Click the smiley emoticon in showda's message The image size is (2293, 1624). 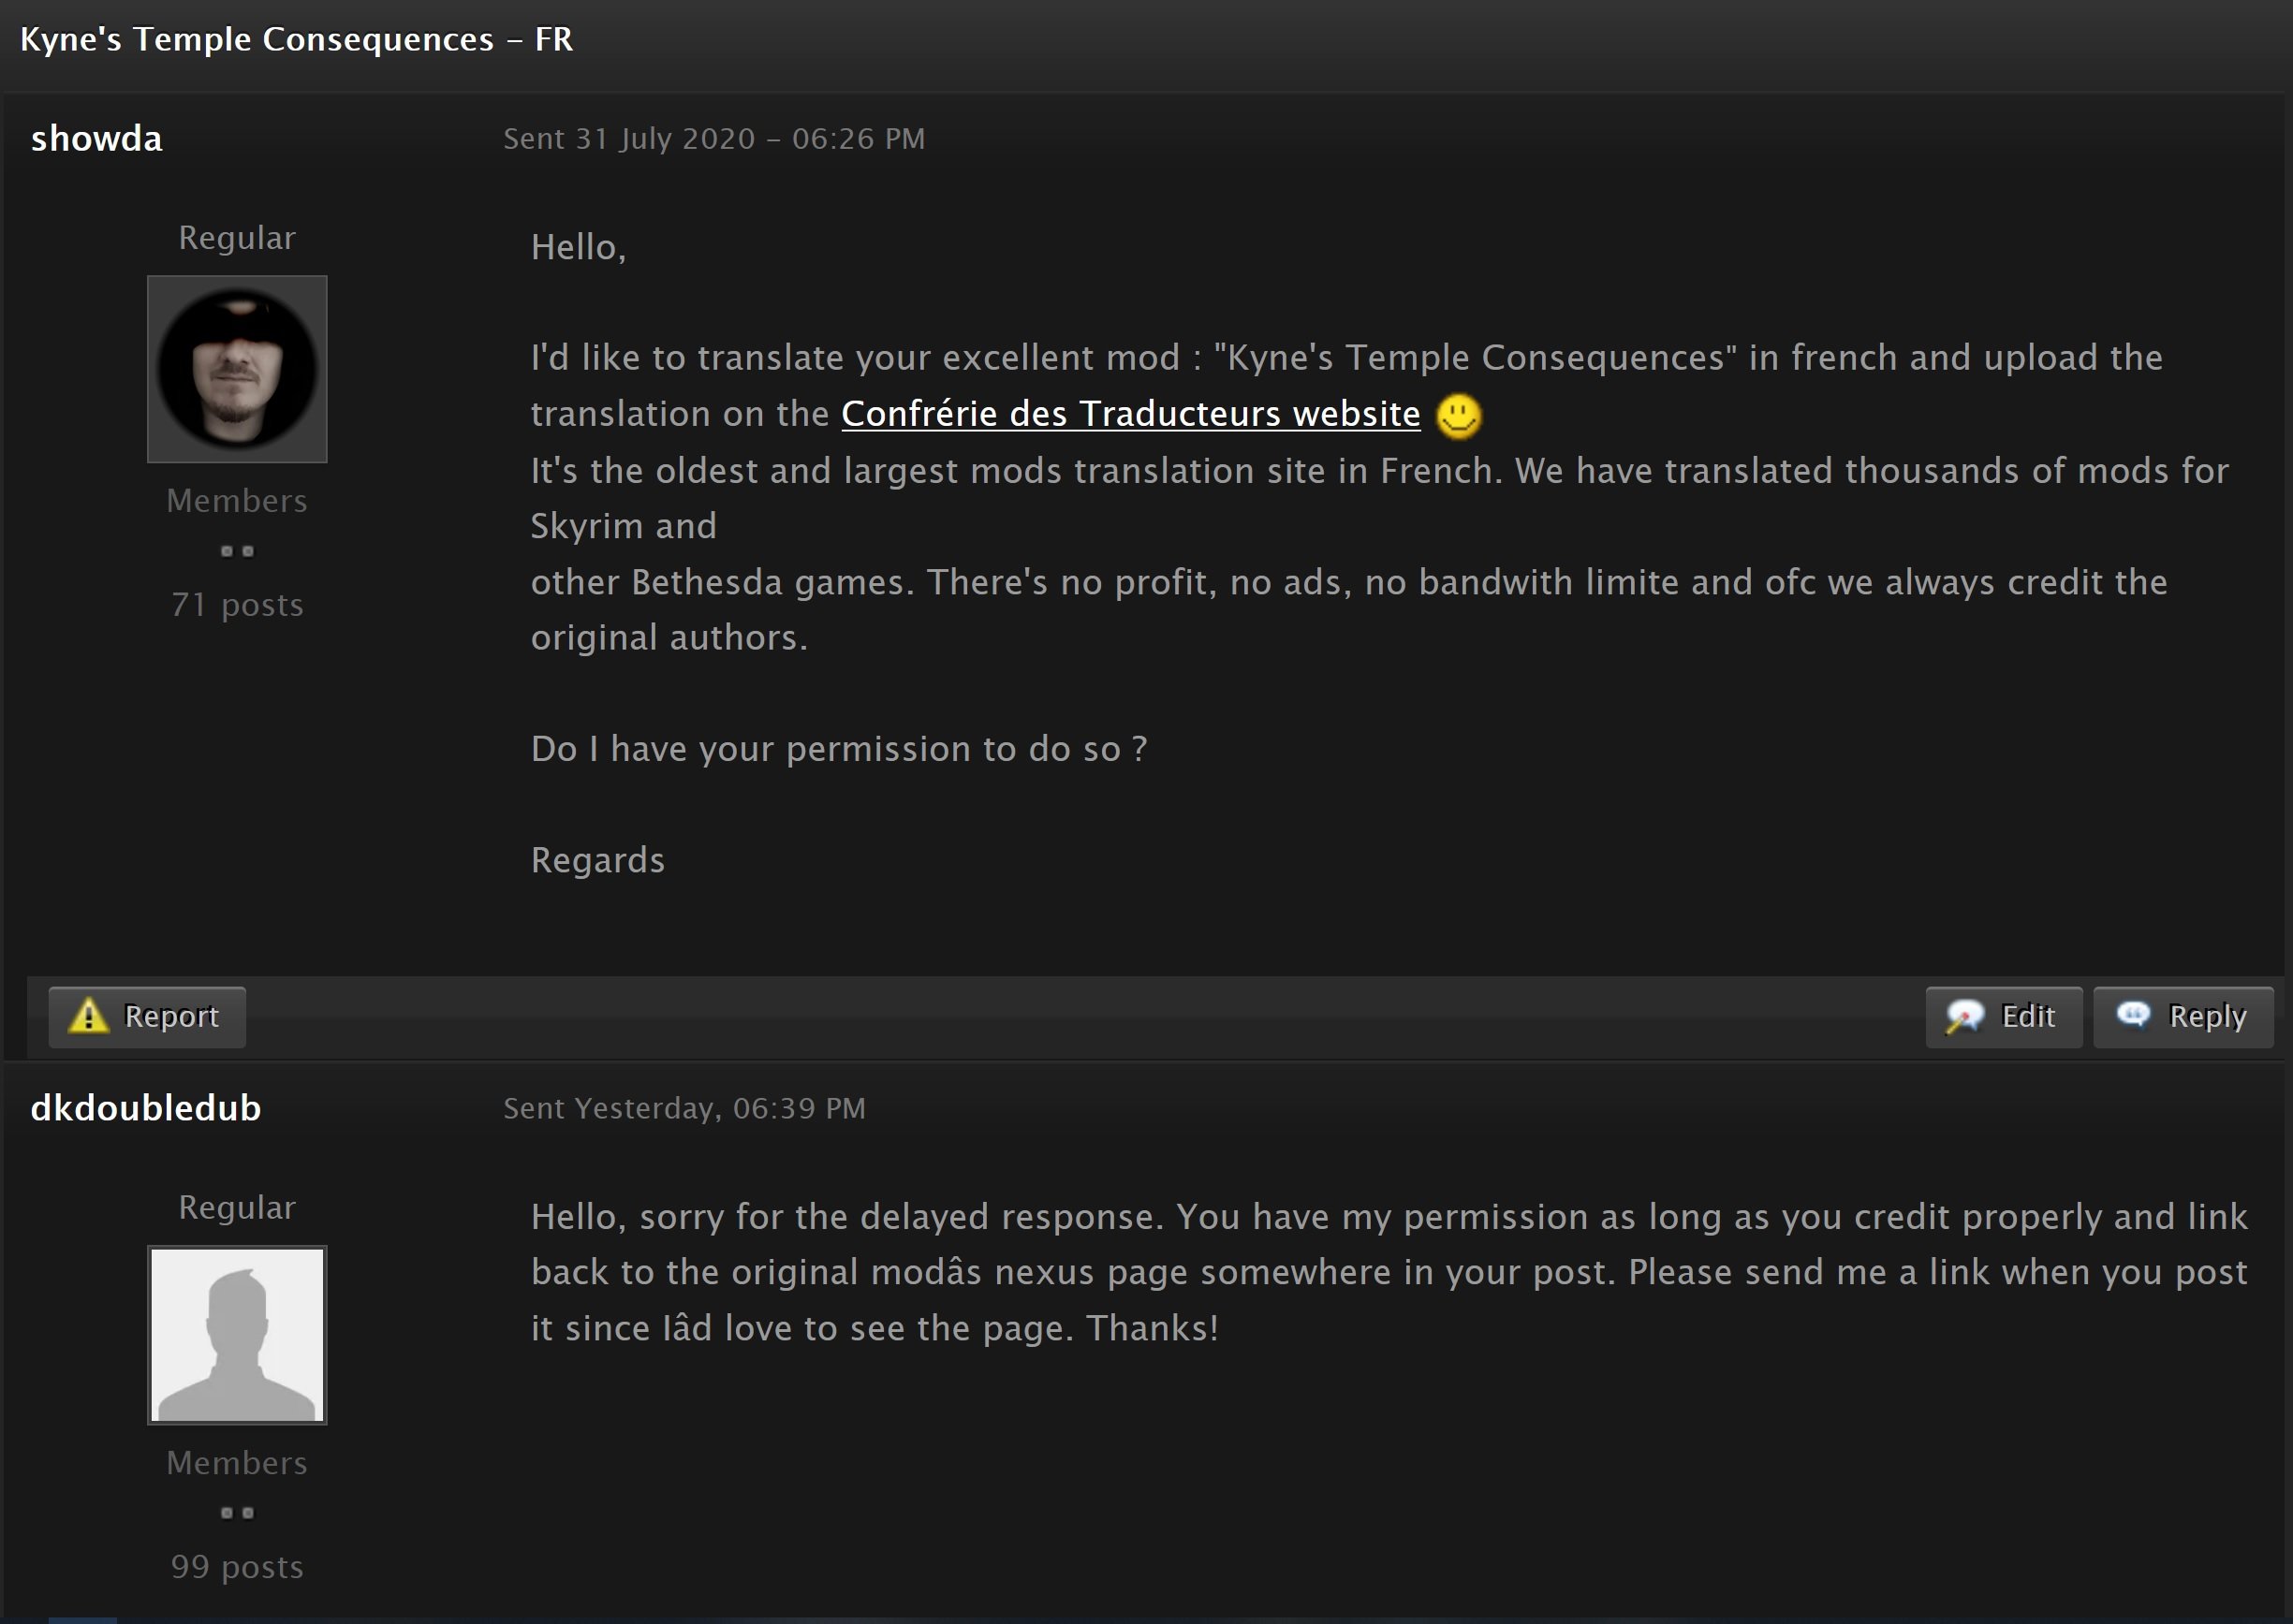click(1459, 415)
